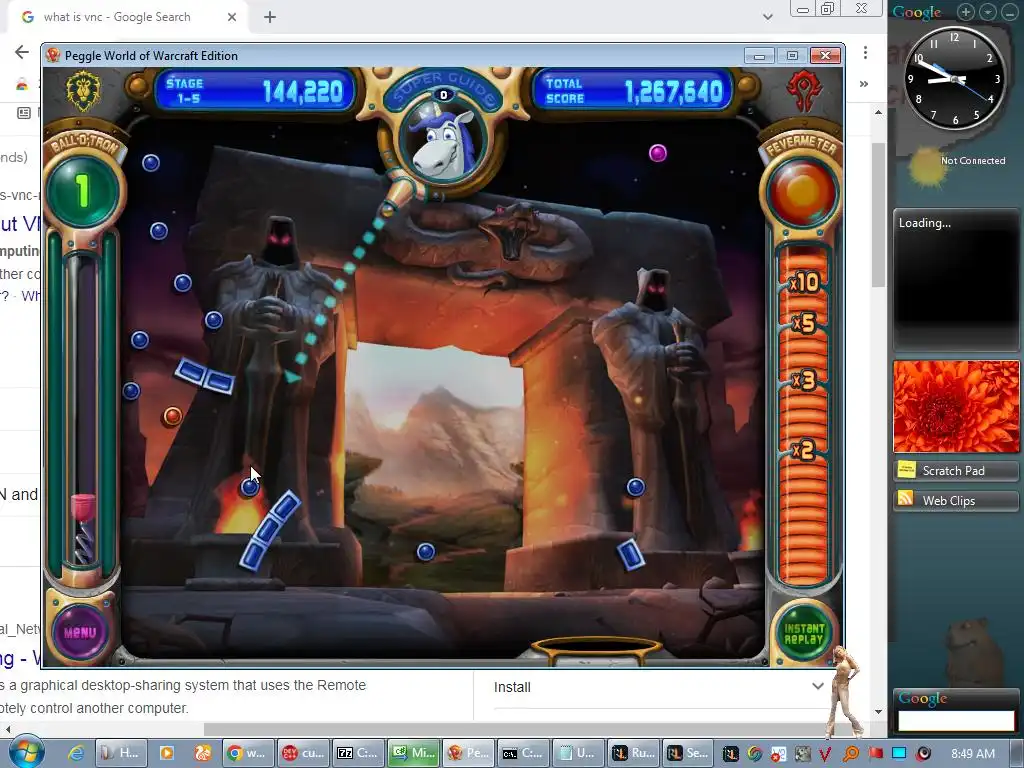
Task: Click the media player taskbar icon
Action: [167, 753]
